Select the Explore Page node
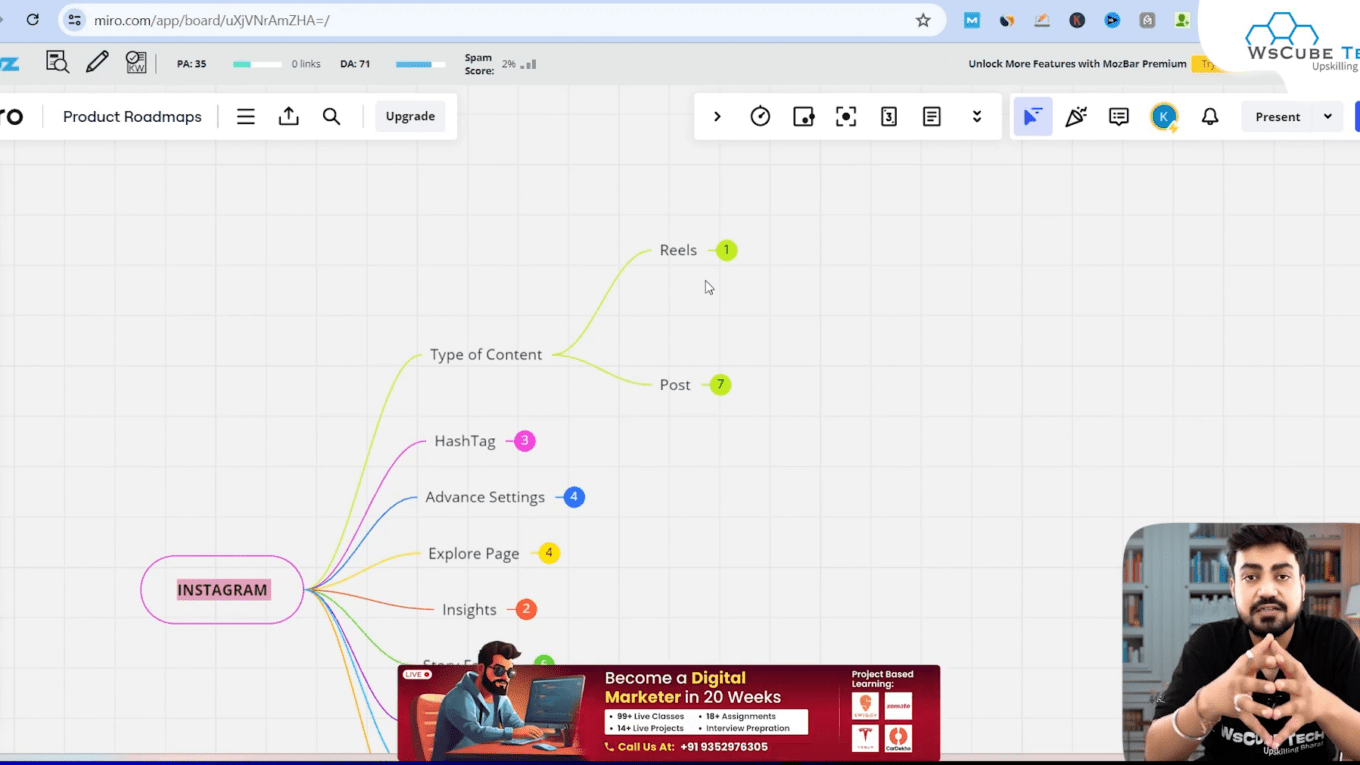The width and height of the screenshot is (1360, 765). point(474,553)
